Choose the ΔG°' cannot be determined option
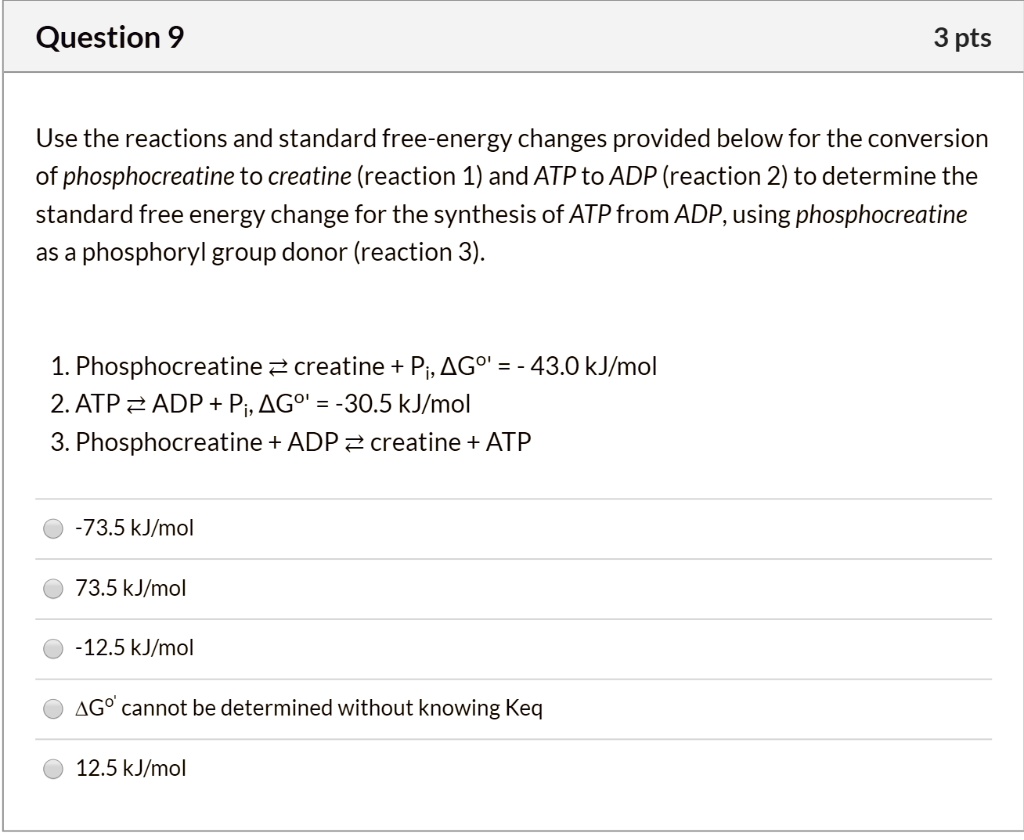1024x840 pixels. pyautogui.click(x=52, y=708)
